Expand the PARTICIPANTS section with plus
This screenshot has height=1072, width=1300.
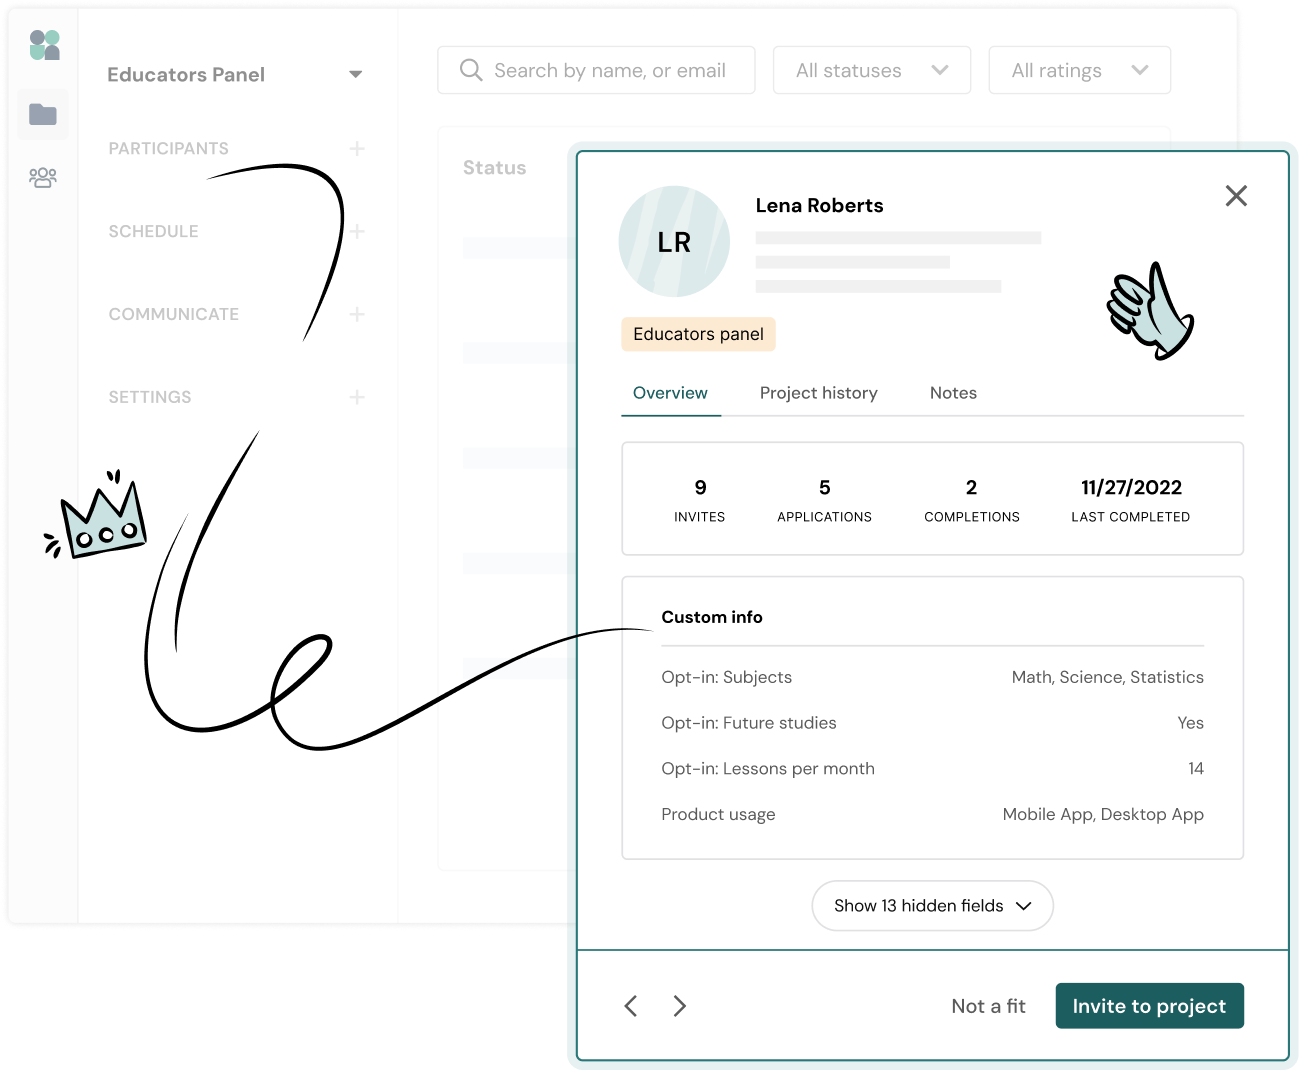[357, 148]
